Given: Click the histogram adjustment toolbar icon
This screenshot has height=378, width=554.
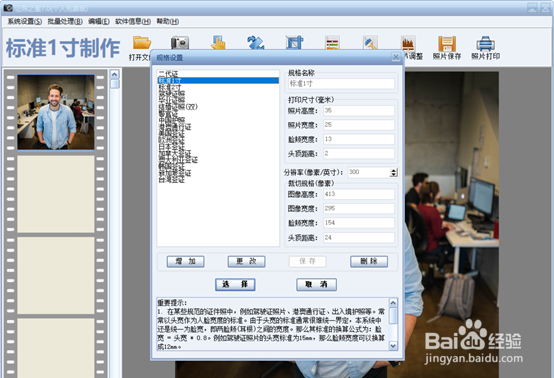Looking at the screenshot, I should pyautogui.click(x=408, y=42).
